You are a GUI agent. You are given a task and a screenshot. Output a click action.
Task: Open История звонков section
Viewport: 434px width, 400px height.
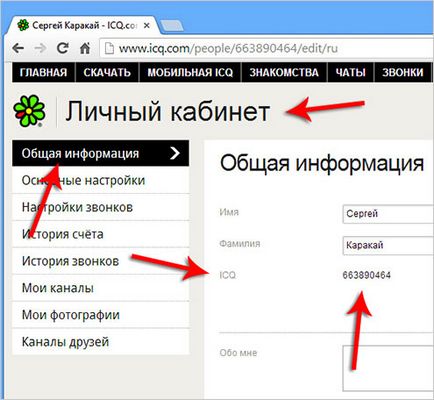tap(101, 261)
